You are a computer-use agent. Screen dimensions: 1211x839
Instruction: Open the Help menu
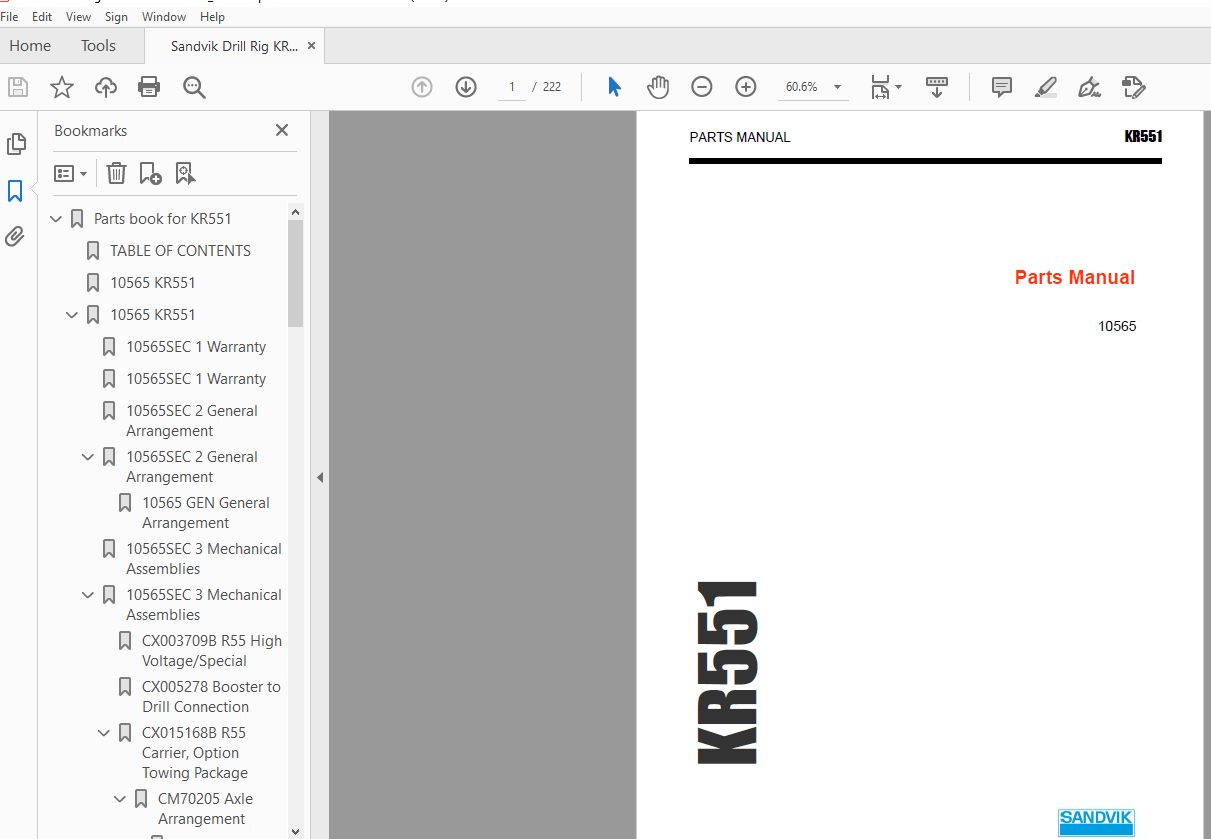click(x=212, y=17)
